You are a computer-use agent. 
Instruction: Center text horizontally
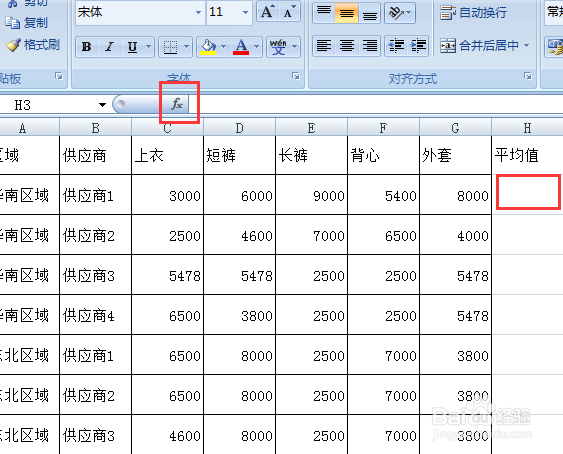point(346,46)
